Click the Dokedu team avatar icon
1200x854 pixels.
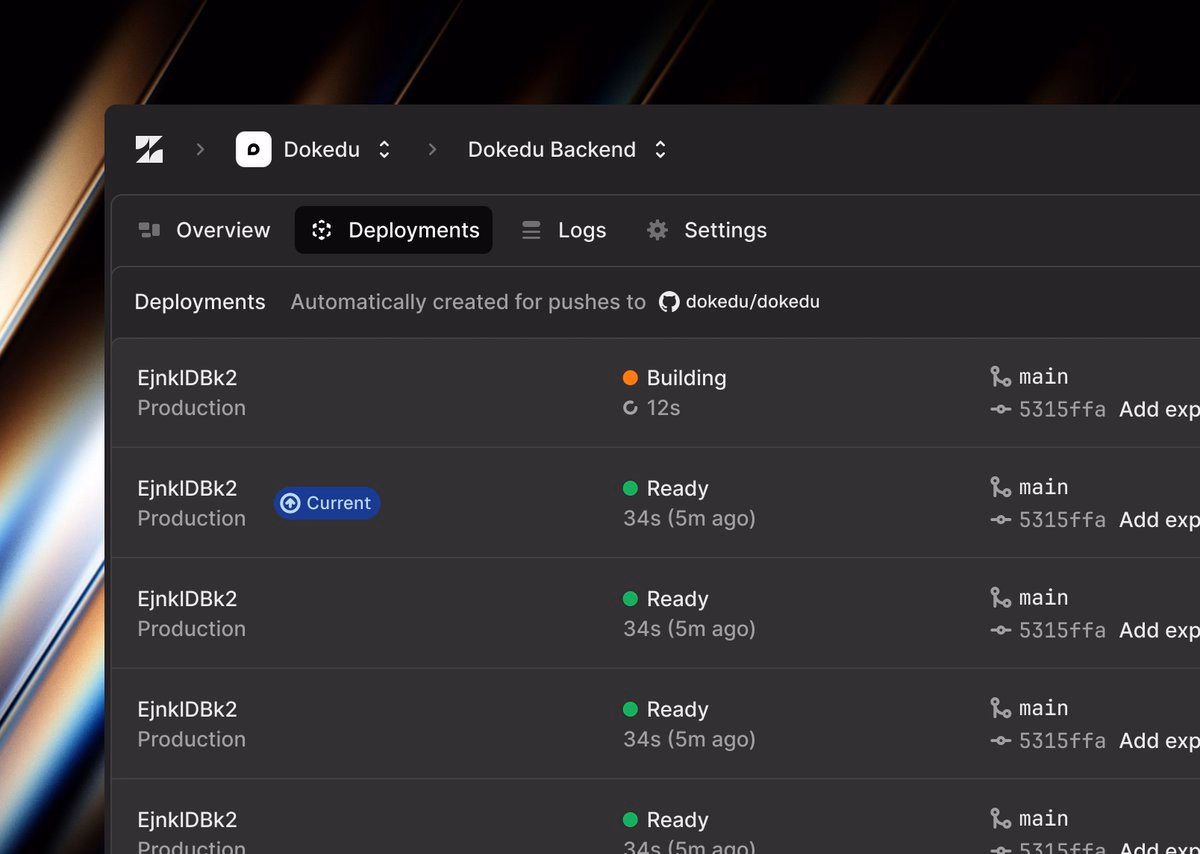253,149
